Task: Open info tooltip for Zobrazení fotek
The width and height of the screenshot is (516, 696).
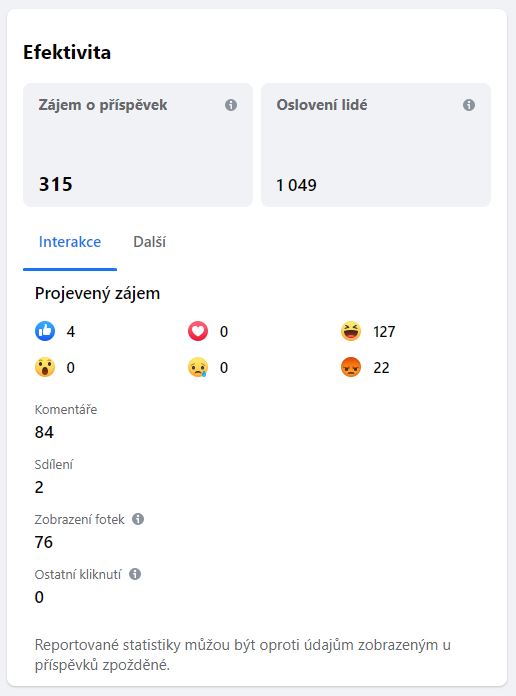Action: (x=138, y=519)
